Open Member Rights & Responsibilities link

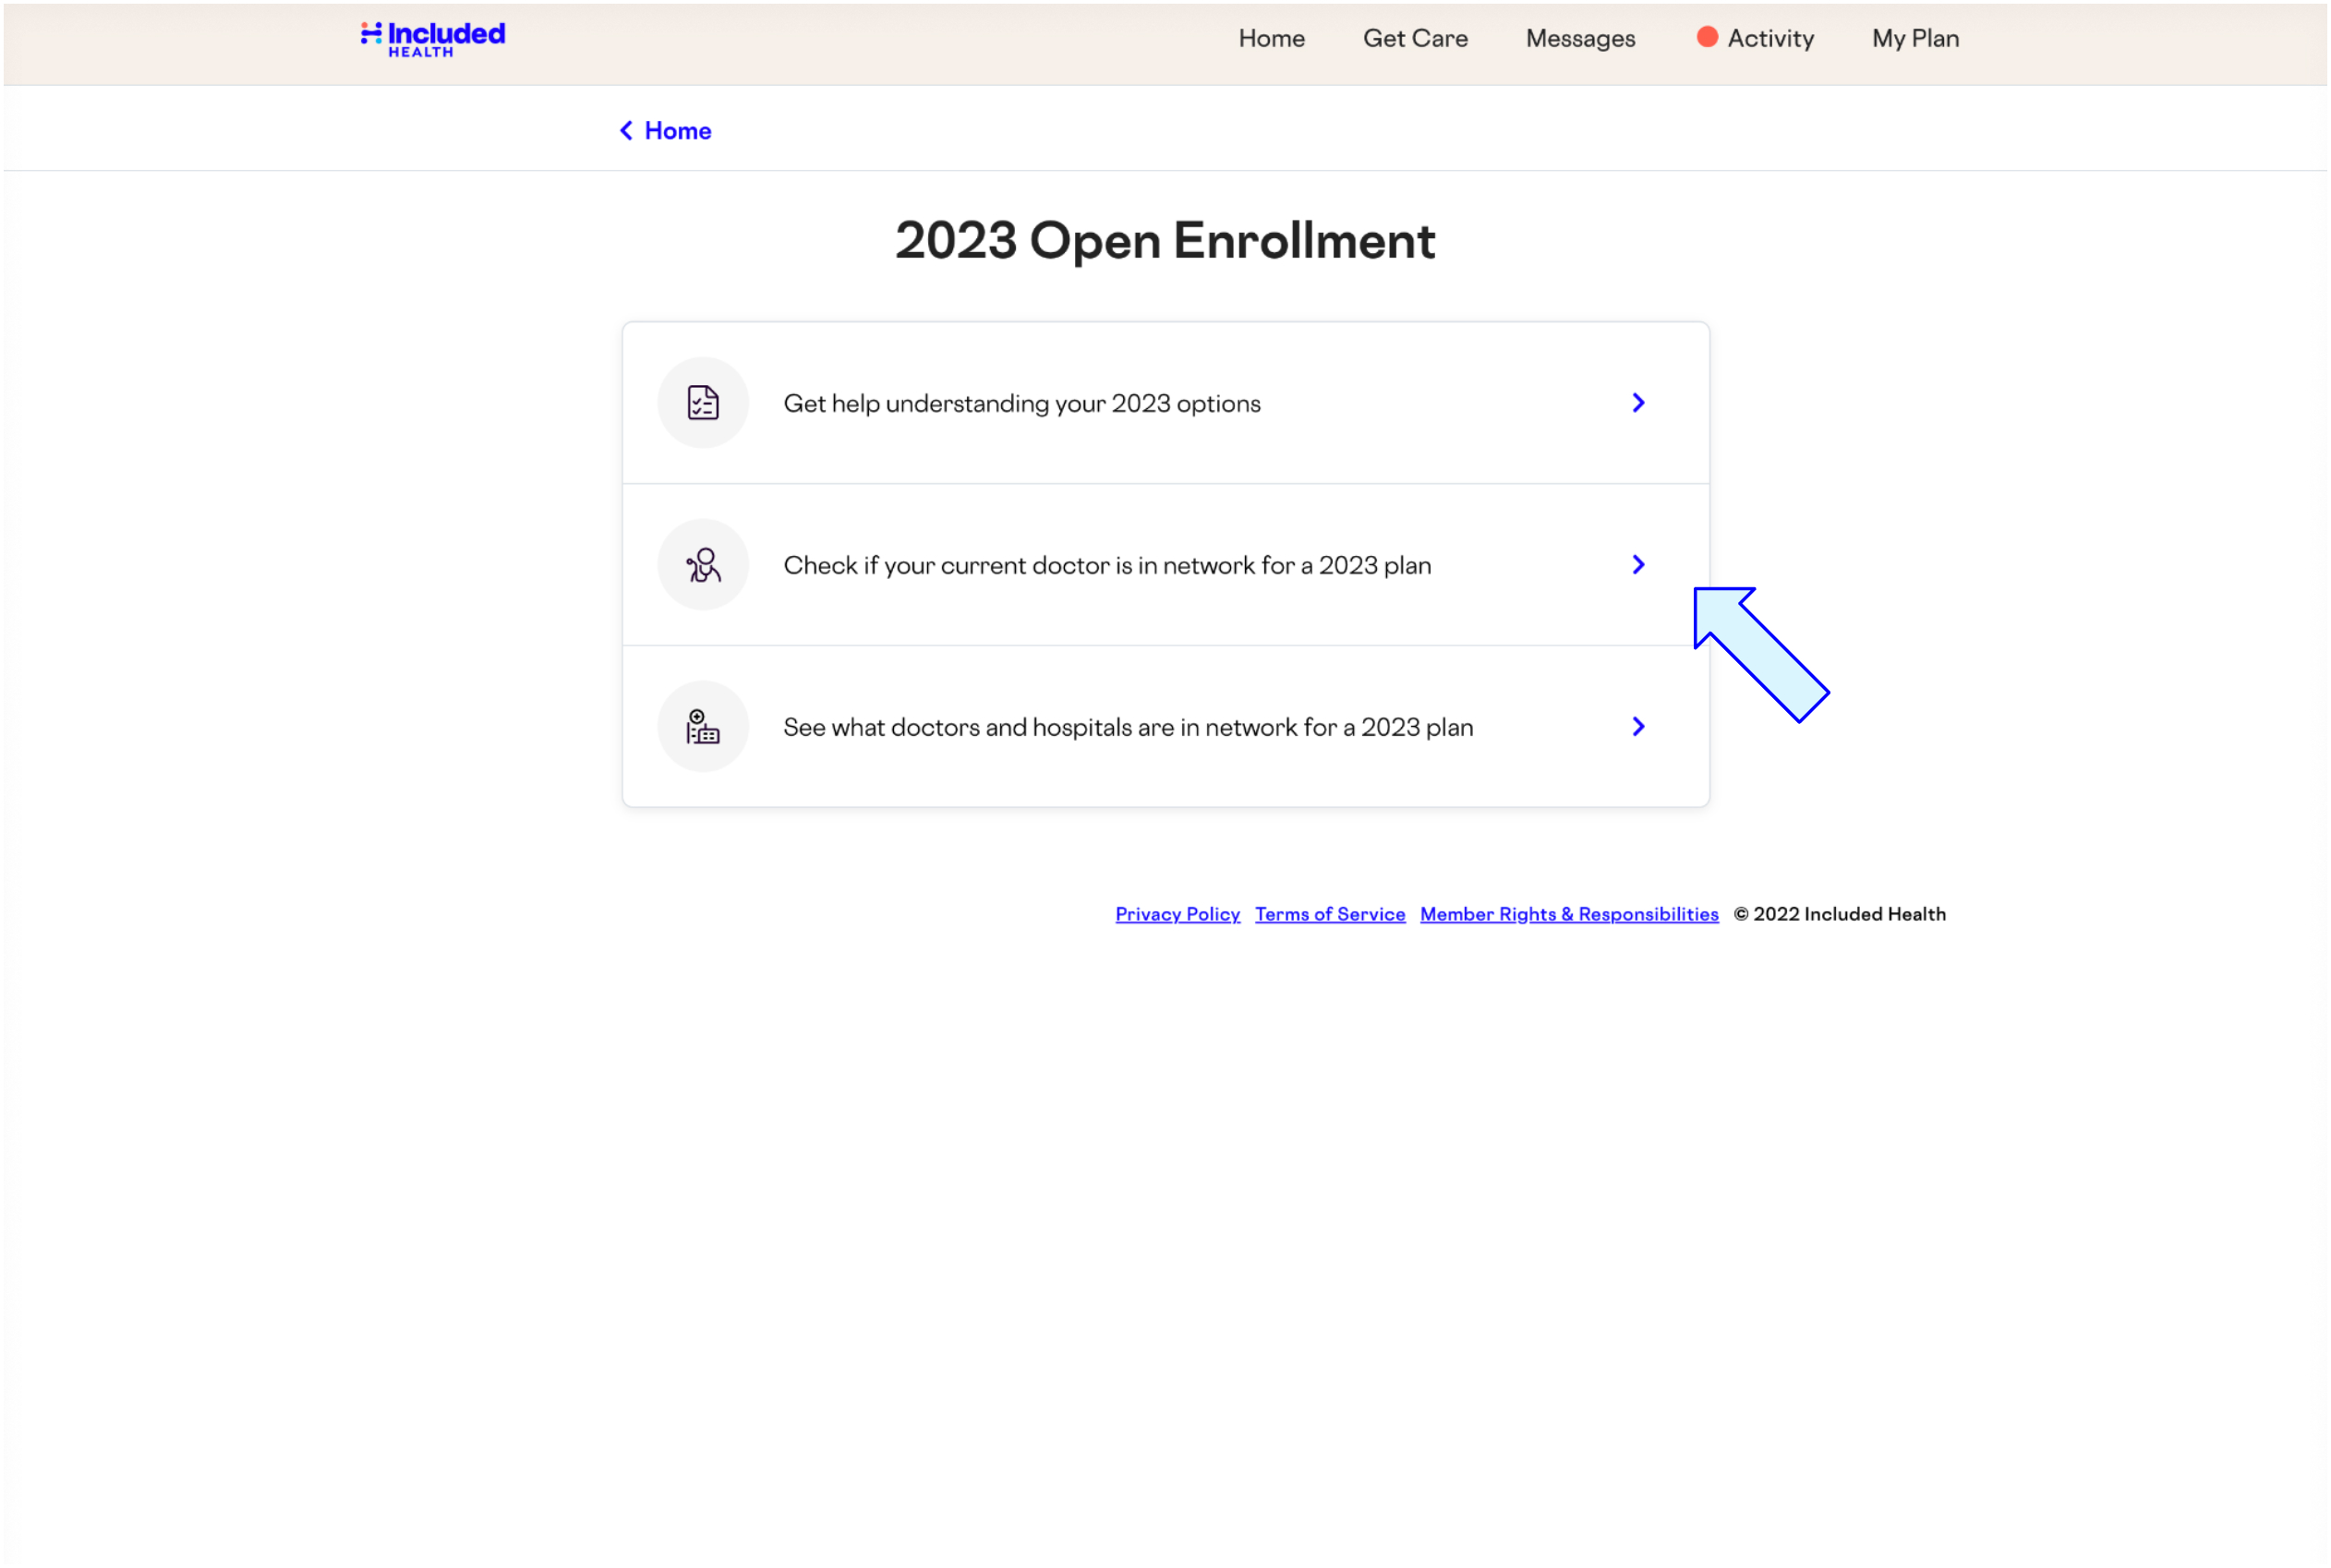pyautogui.click(x=1568, y=914)
